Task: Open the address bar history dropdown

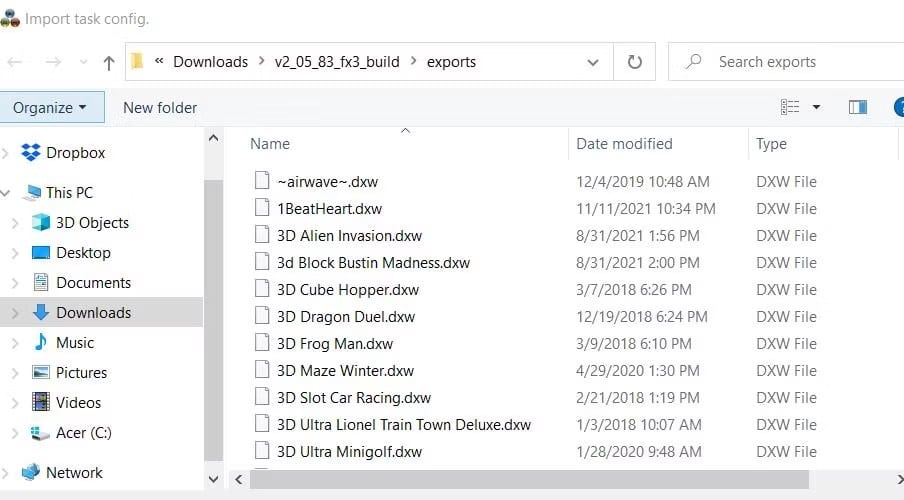Action: pyautogui.click(x=593, y=62)
